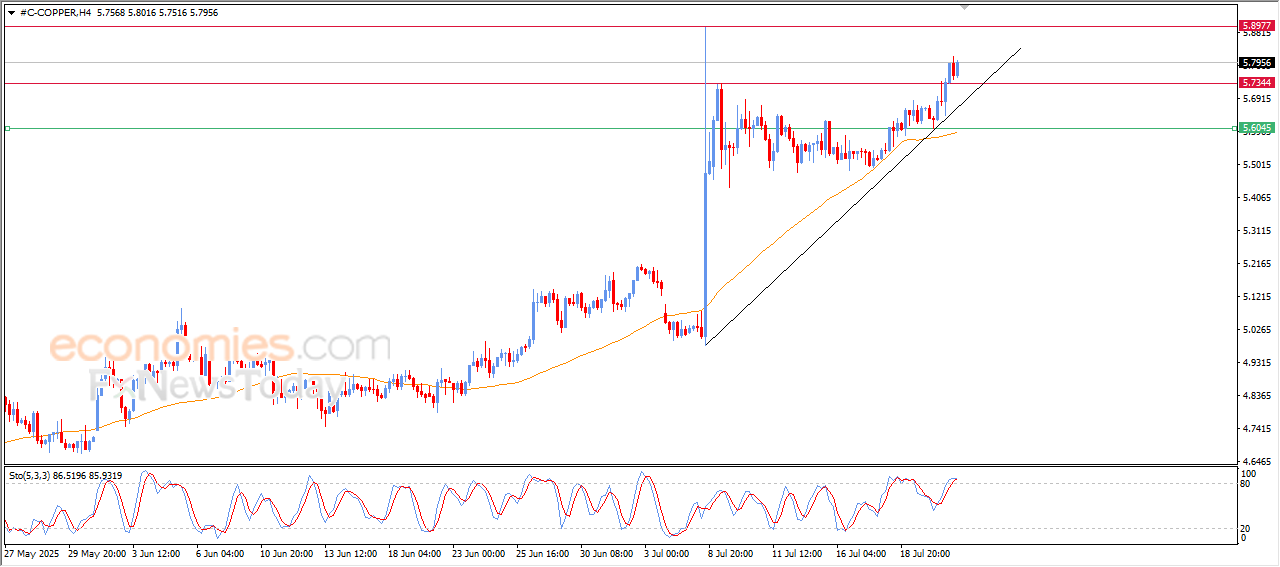Click the black ascending trendline
This screenshot has height=567, width=1280.
tap(863, 197)
